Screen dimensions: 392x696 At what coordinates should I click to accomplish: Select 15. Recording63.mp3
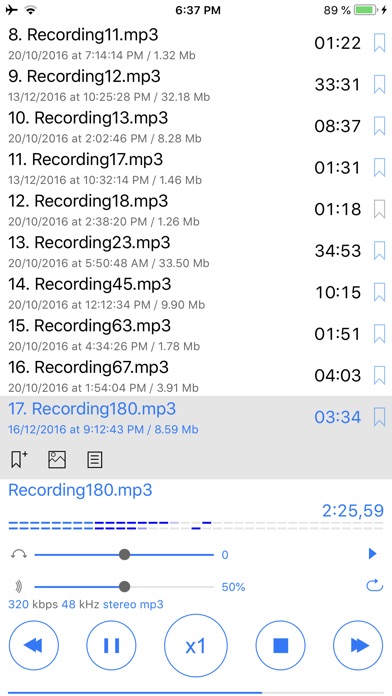(x=196, y=334)
